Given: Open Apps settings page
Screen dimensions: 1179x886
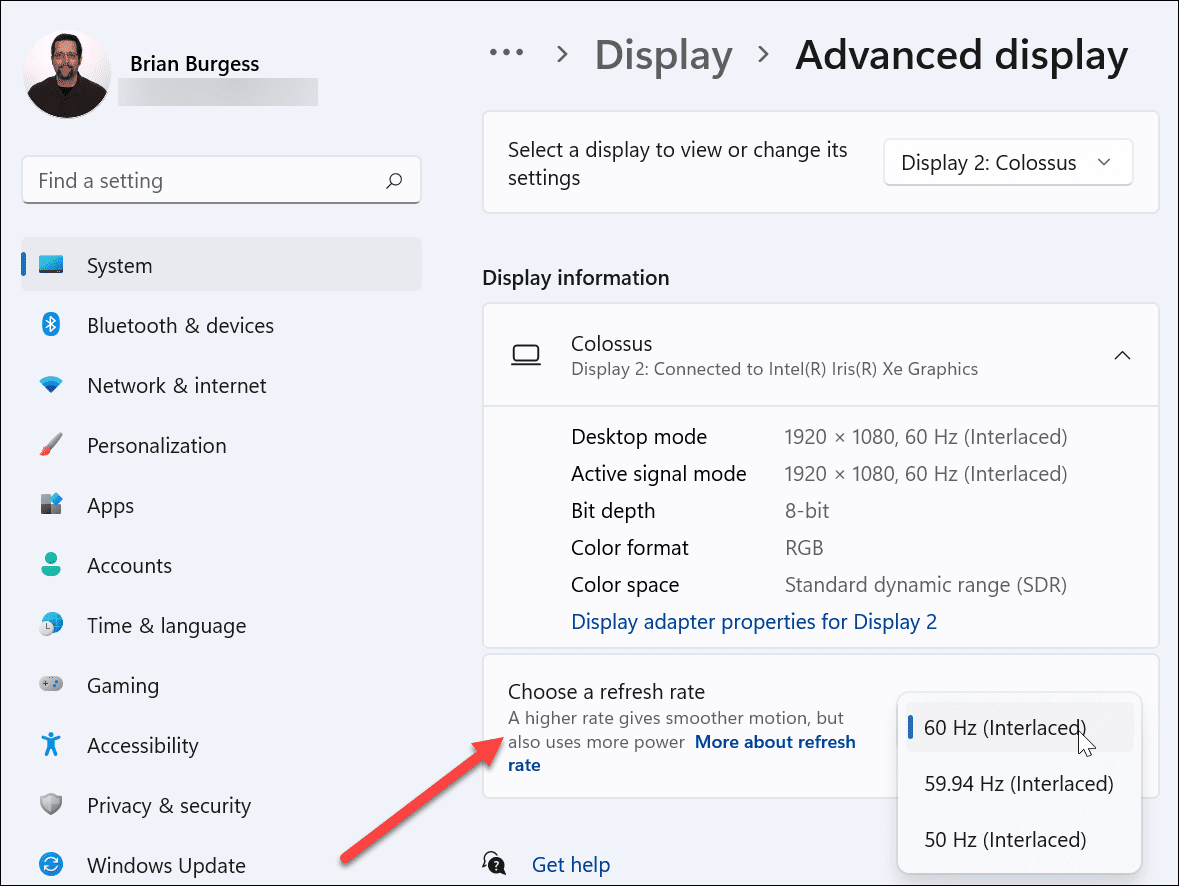Looking at the screenshot, I should [x=221, y=505].
